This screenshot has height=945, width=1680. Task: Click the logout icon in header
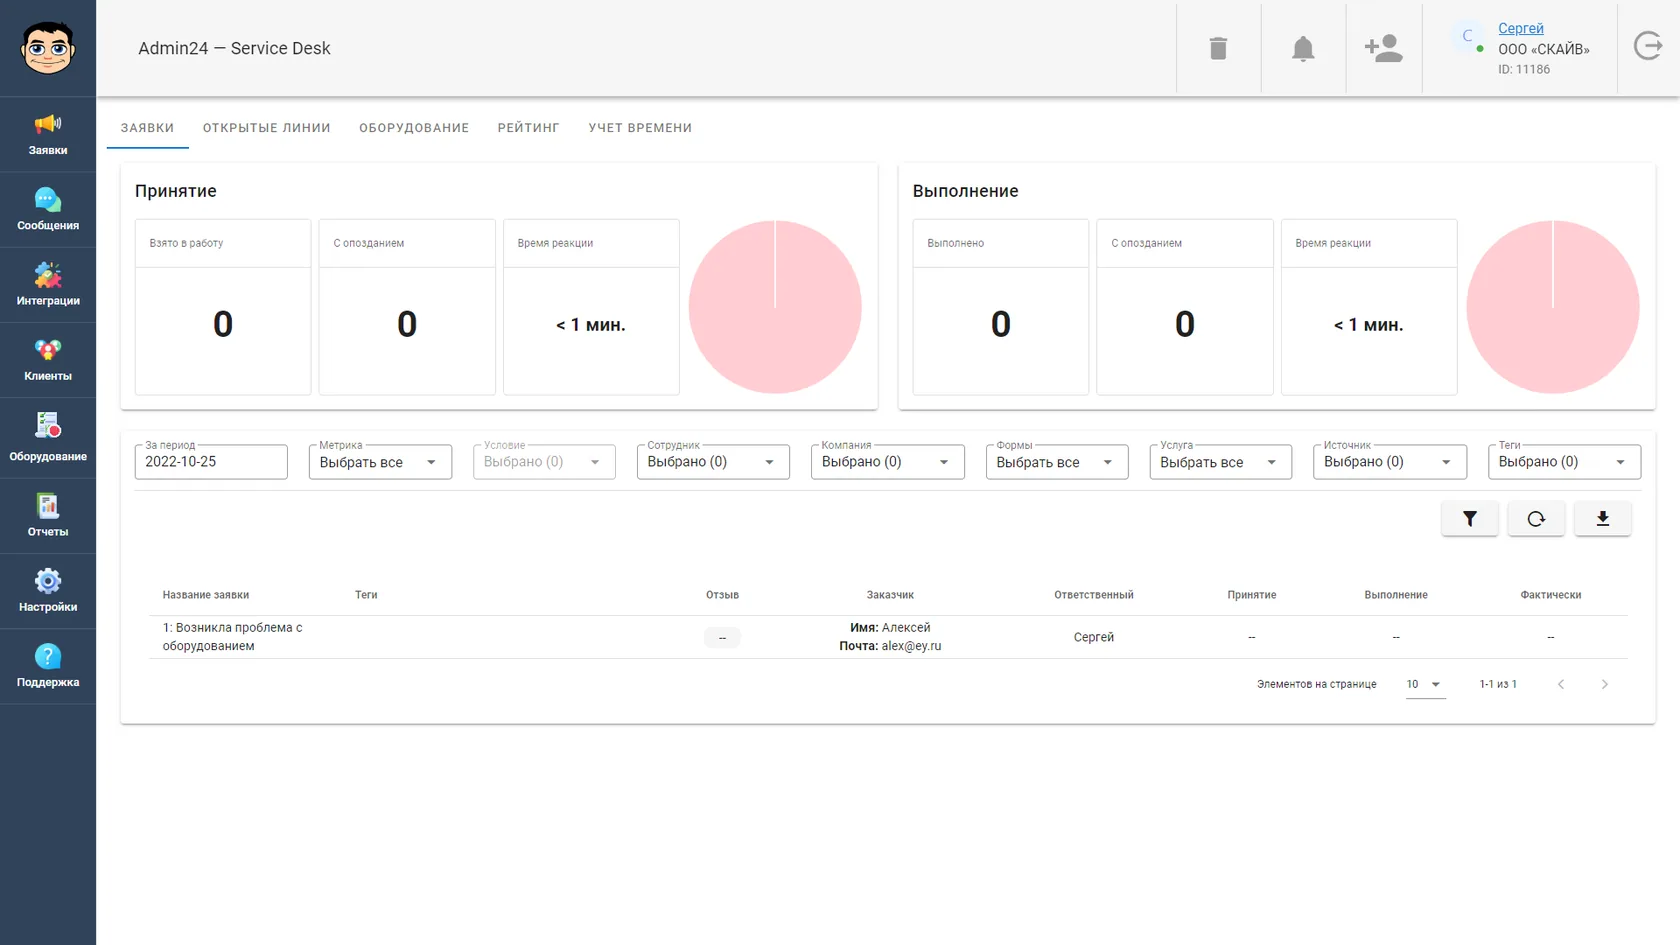[1648, 46]
